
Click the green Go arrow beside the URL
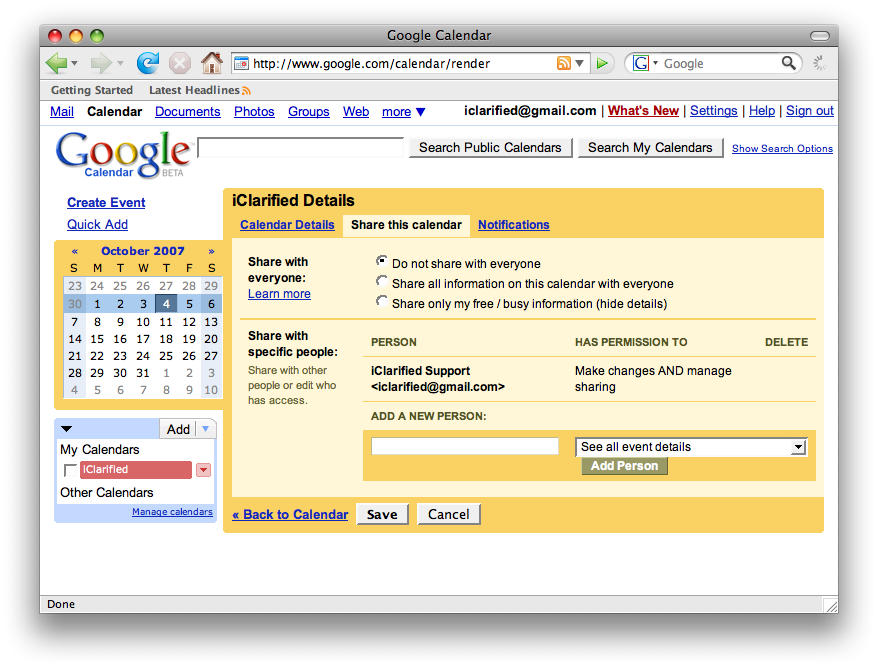click(602, 63)
